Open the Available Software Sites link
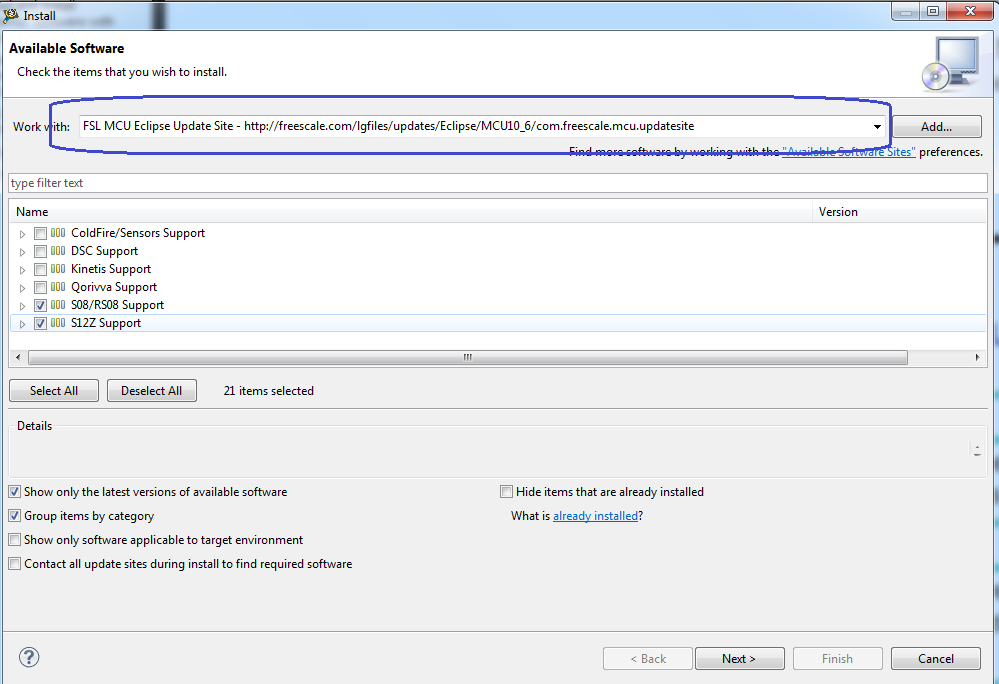999x684 pixels. tap(849, 152)
